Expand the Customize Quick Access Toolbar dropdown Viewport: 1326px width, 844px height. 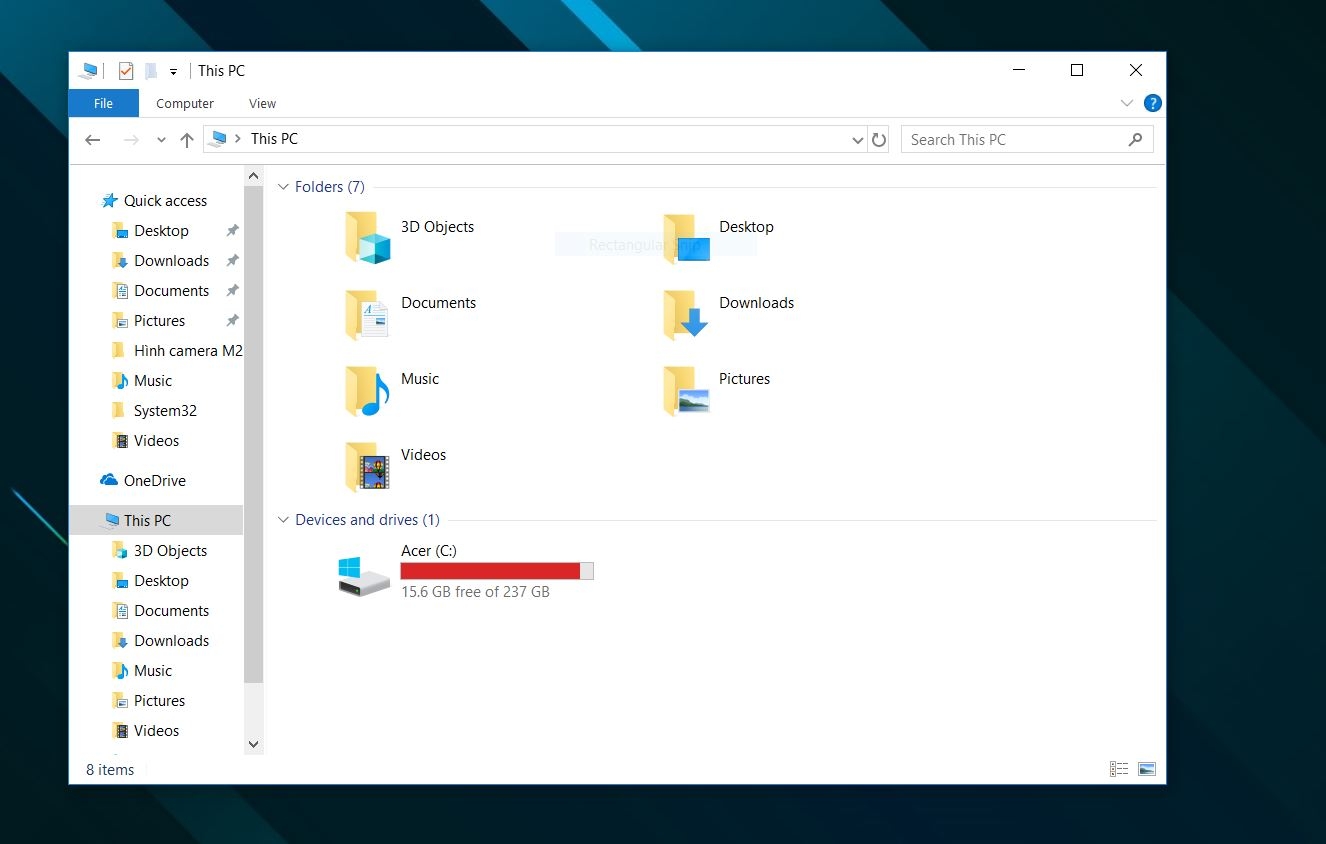point(171,70)
